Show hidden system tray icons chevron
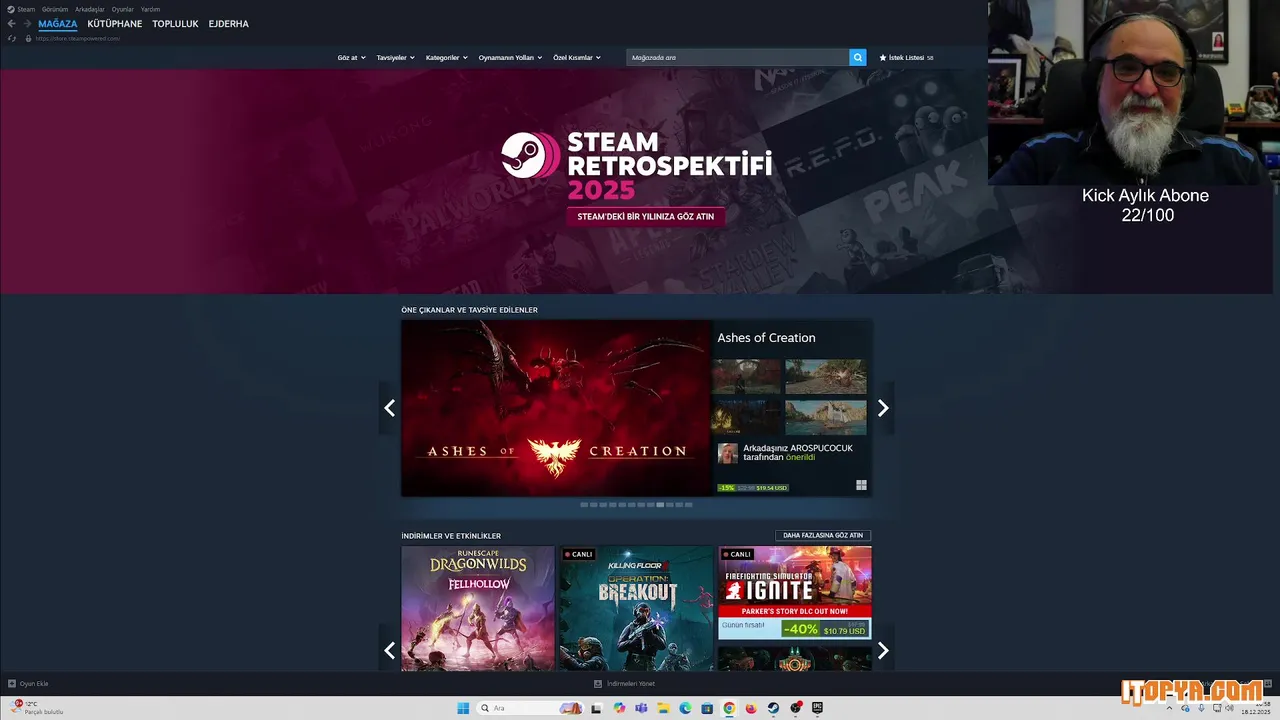The image size is (1280, 720). 1170,708
